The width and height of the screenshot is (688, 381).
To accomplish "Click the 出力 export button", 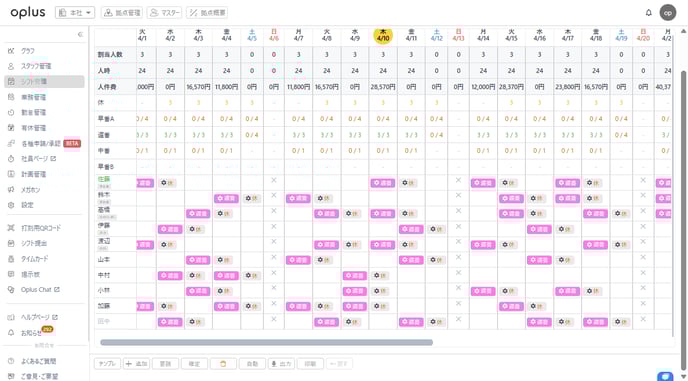I will (x=281, y=363).
